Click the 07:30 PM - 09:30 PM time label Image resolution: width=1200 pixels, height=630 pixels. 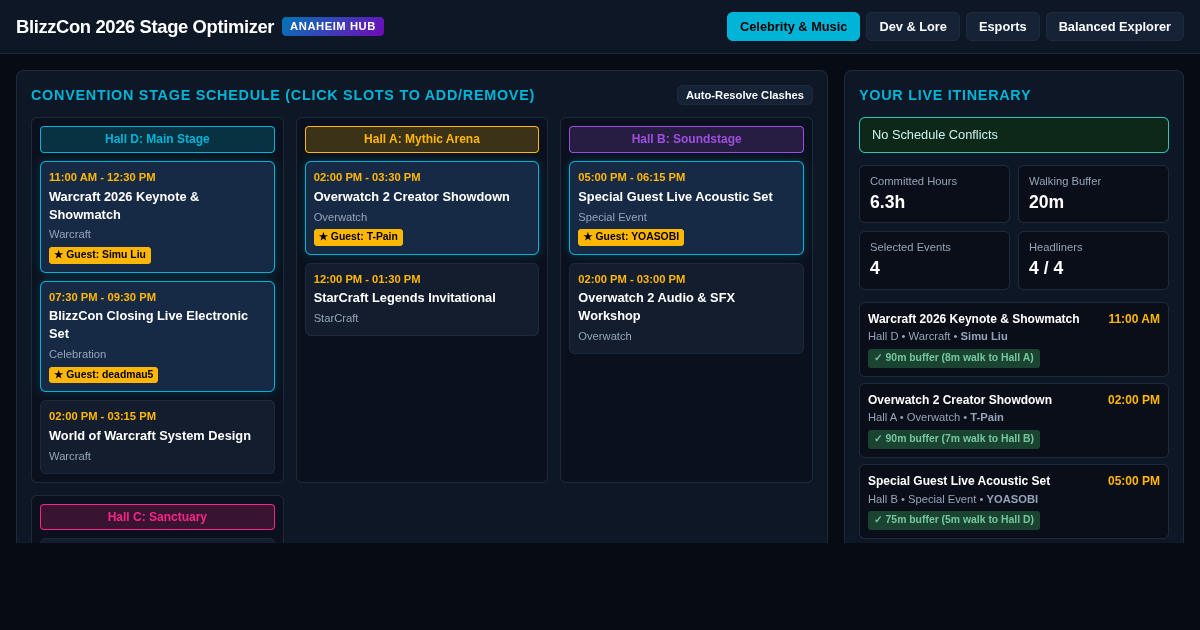click(x=102, y=297)
